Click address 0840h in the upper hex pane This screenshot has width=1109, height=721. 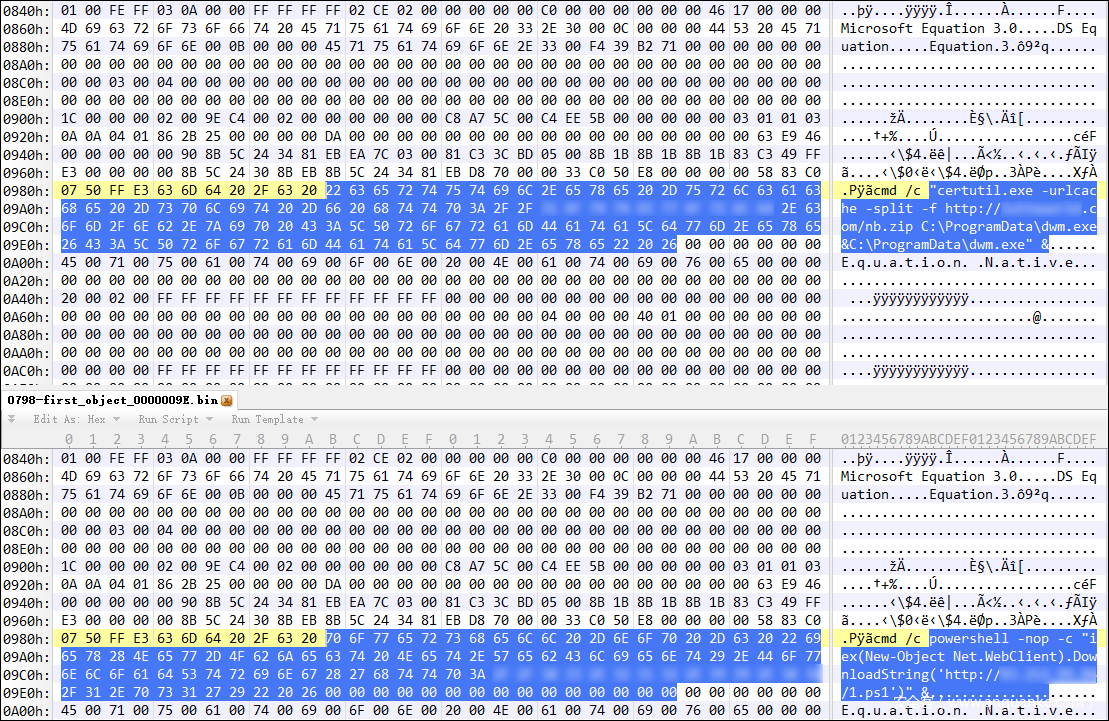click(x=26, y=11)
